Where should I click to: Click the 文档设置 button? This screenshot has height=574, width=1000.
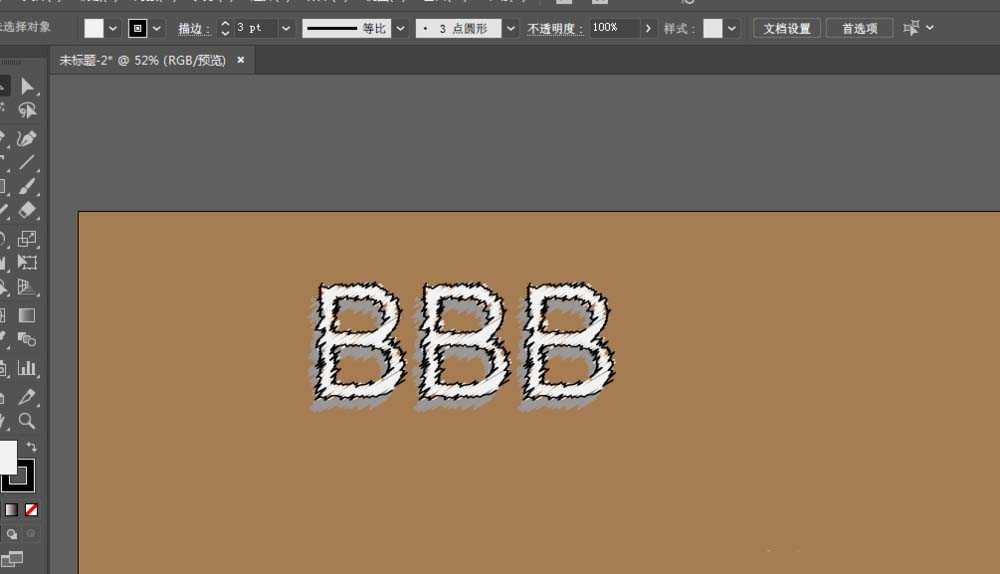[x=787, y=28]
